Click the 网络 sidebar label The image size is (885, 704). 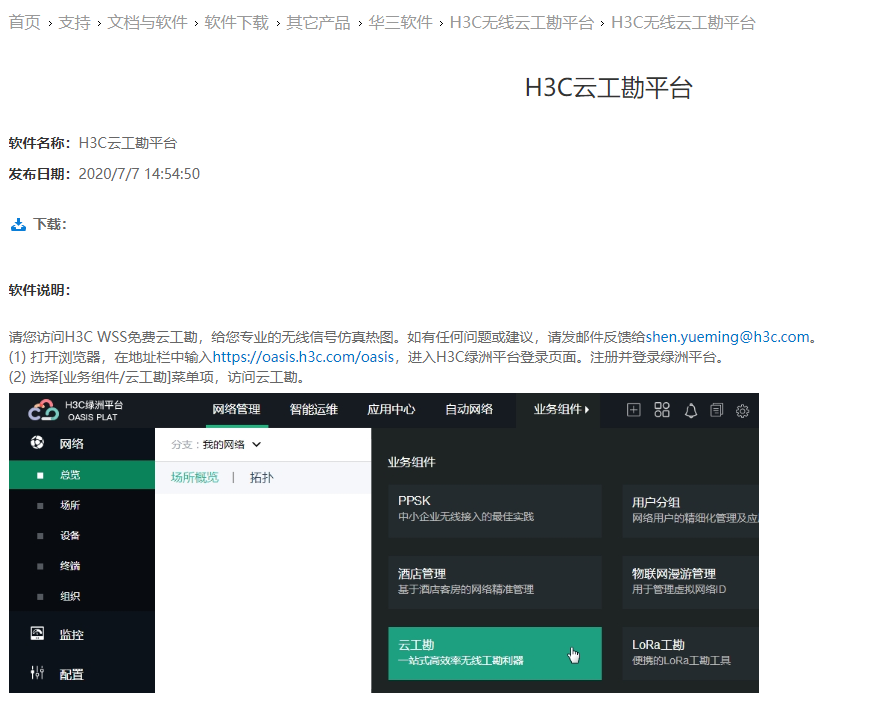click(x=72, y=444)
